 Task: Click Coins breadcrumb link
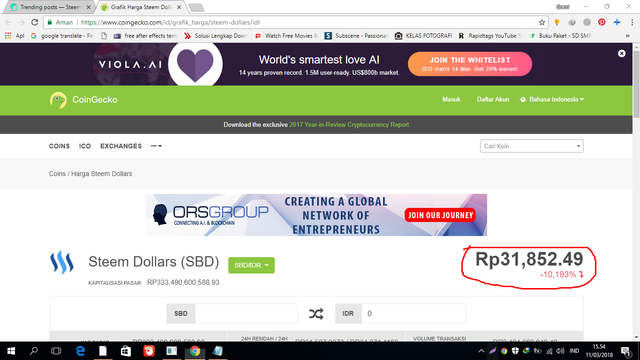pyautogui.click(x=57, y=174)
